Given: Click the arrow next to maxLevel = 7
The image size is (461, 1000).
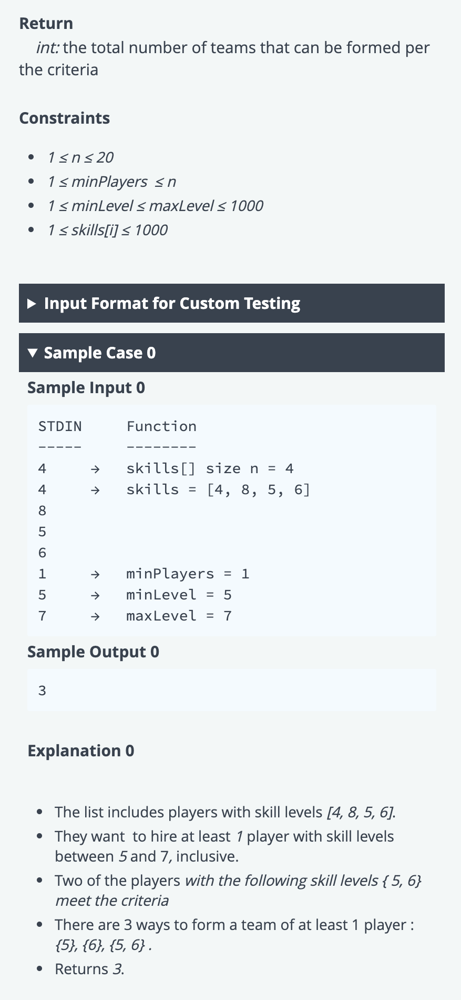Looking at the screenshot, I should pos(94,616).
